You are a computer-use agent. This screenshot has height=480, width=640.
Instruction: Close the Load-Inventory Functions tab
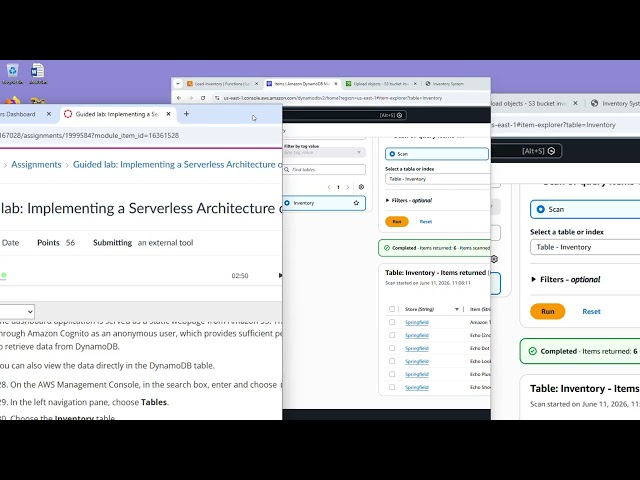pyautogui.click(x=256, y=84)
